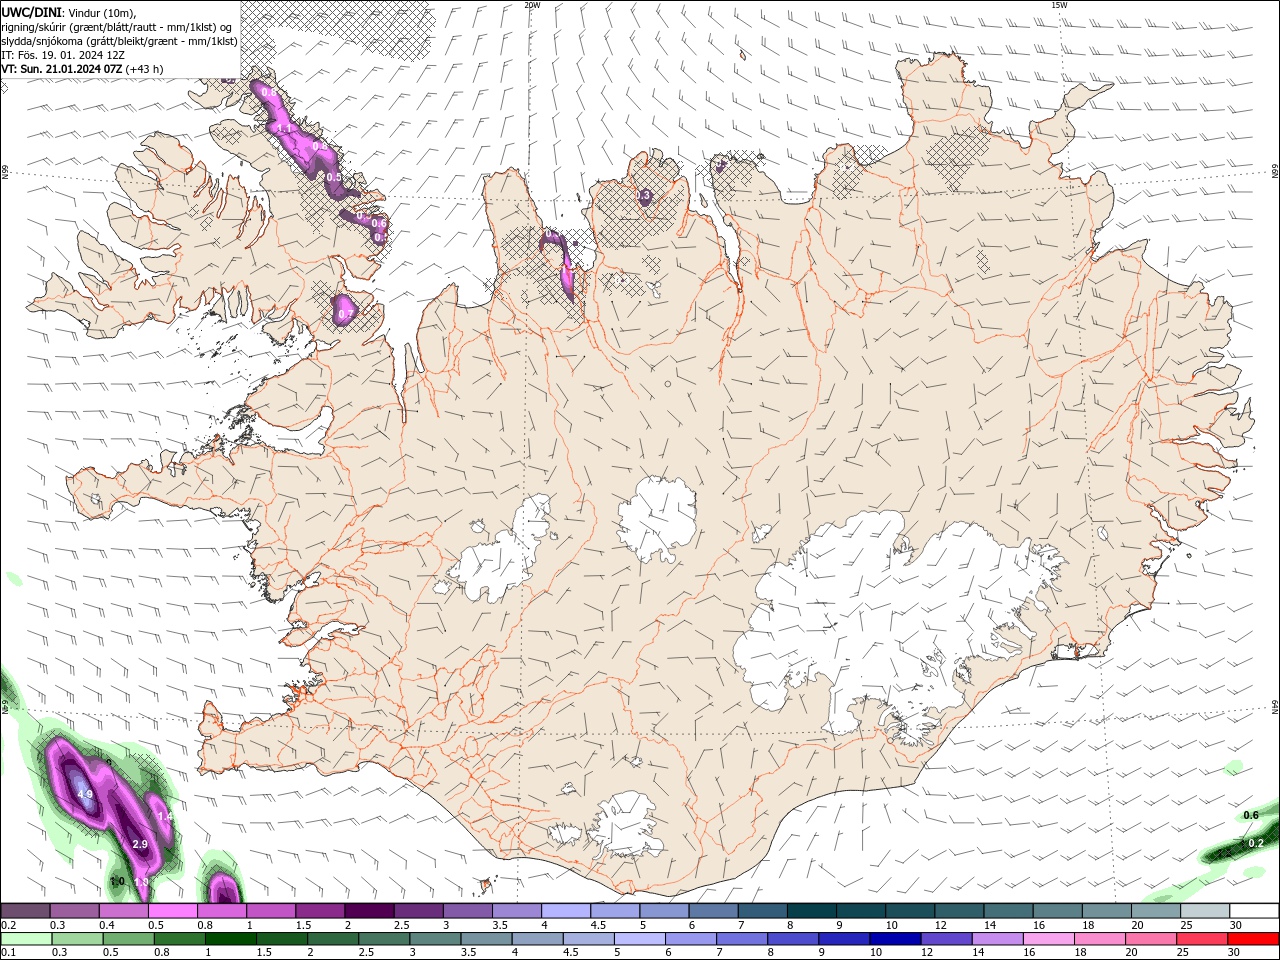The height and width of the screenshot is (960, 1280).
Task: Select the '2.9' precipitation value
Action: pos(140,845)
